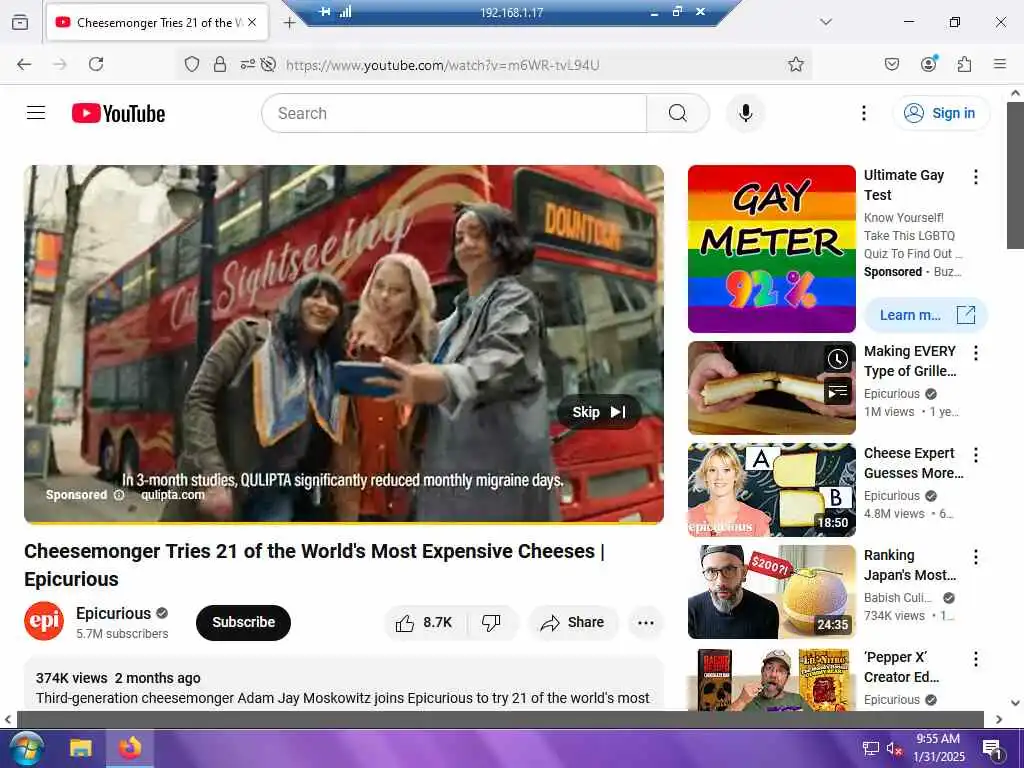This screenshot has width=1024, height=768.
Task: Select the Cheesemonger Tries 21 tab
Action: [157, 22]
